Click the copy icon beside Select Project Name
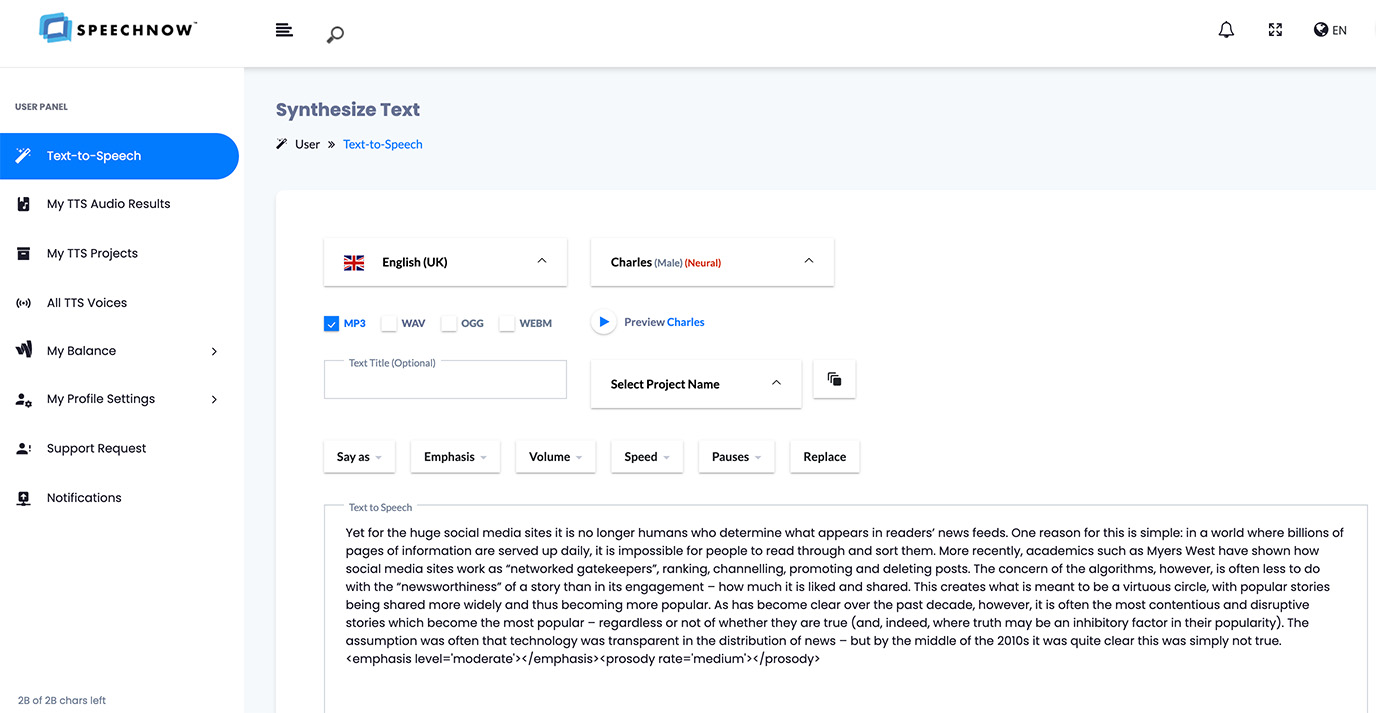Viewport: 1376px width, 713px height. pos(834,380)
